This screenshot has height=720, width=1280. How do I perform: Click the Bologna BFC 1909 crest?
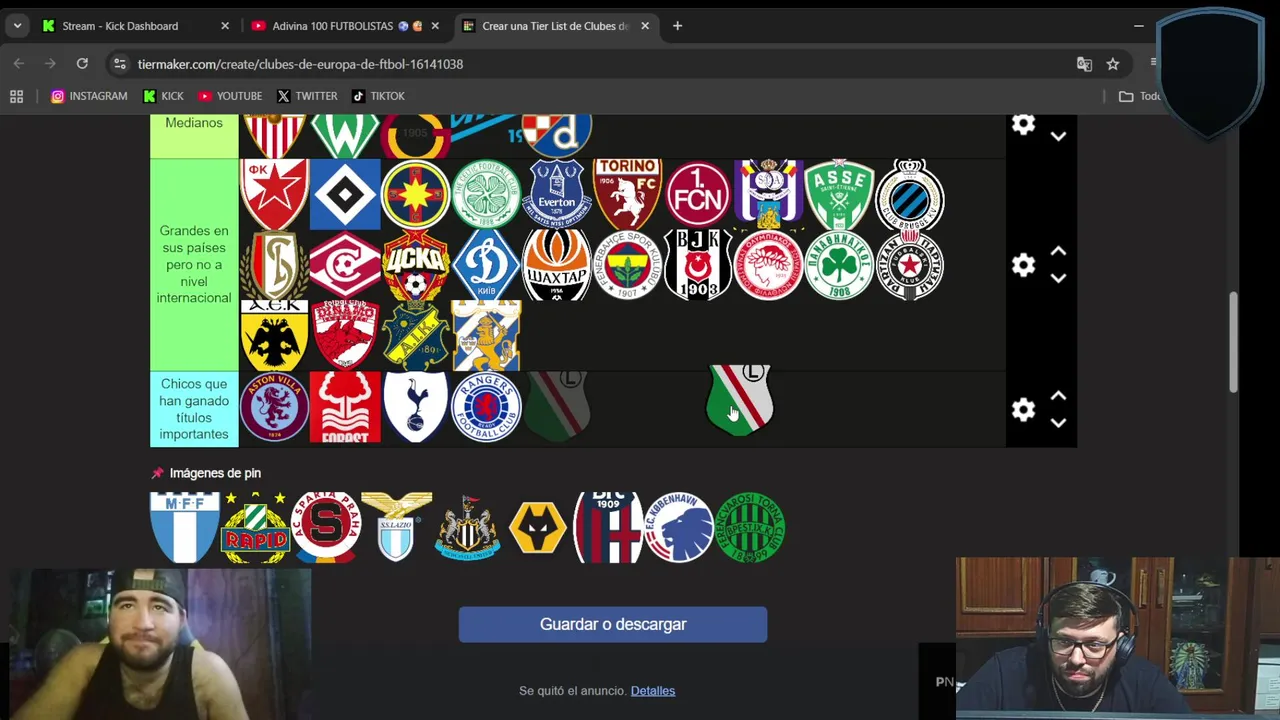coord(608,527)
